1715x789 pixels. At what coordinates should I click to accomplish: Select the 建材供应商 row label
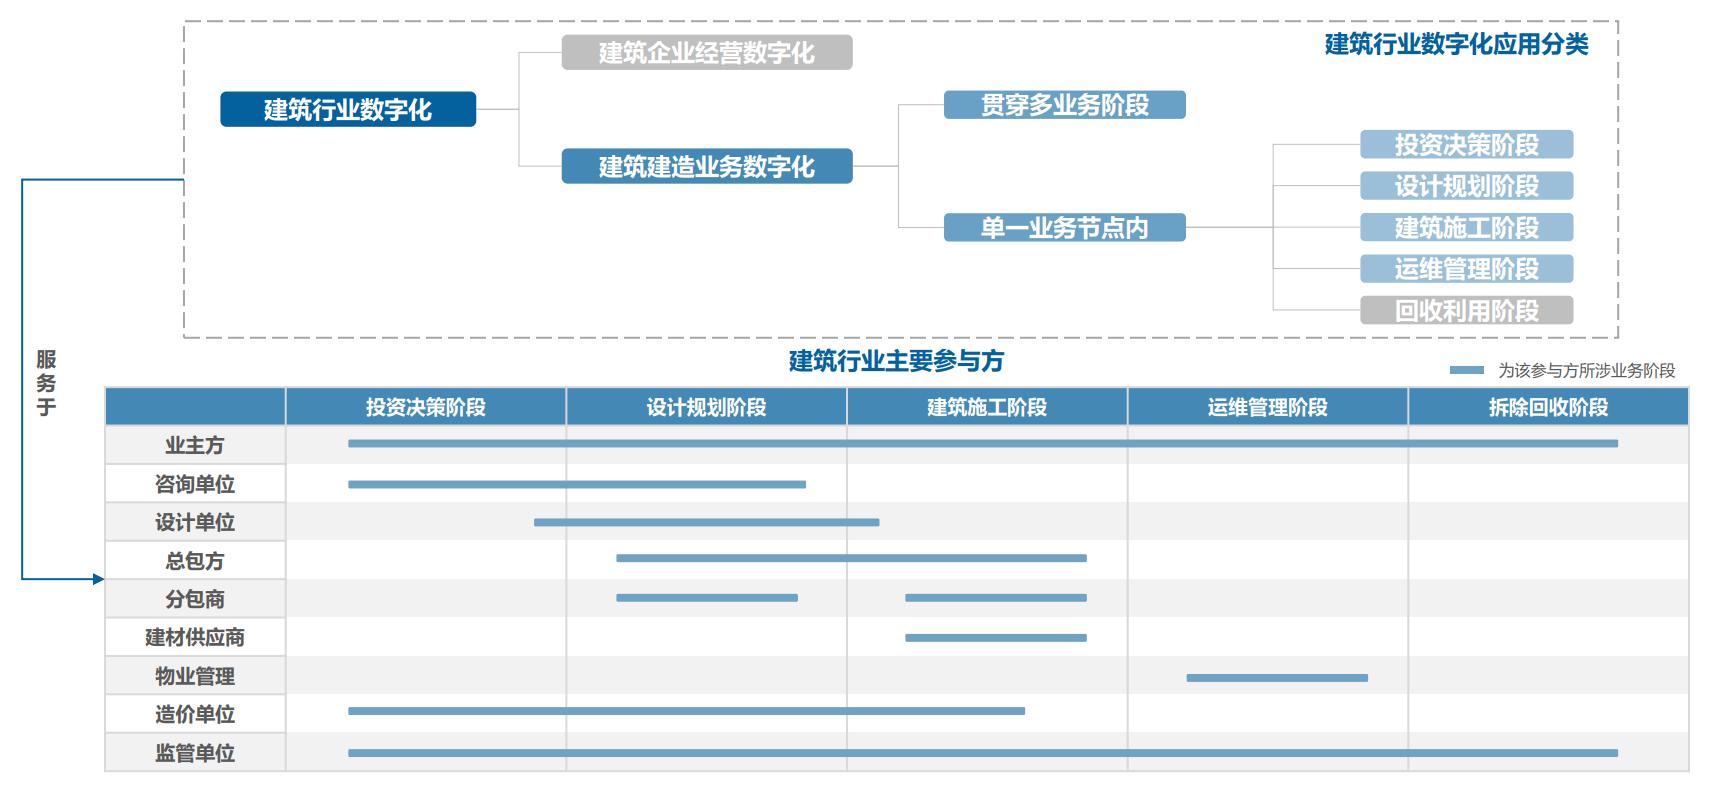pos(195,637)
